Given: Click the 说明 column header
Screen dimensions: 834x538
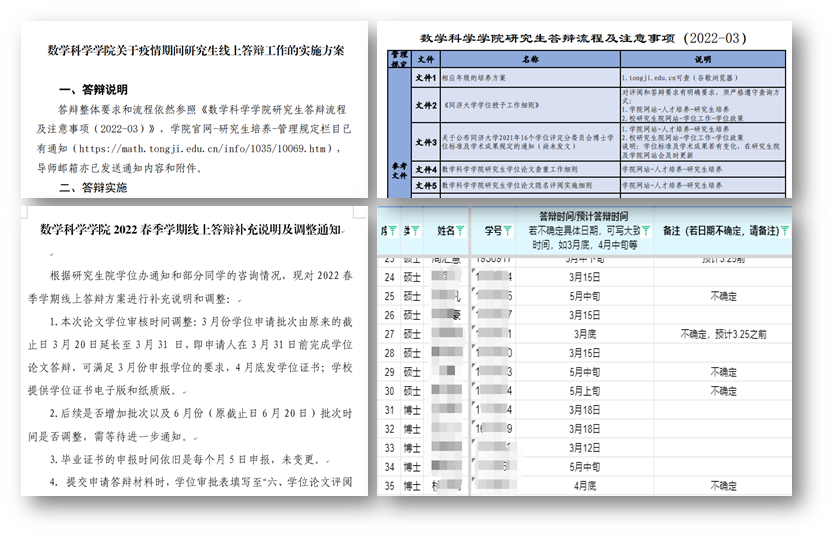Looking at the screenshot, I should pos(704,59).
